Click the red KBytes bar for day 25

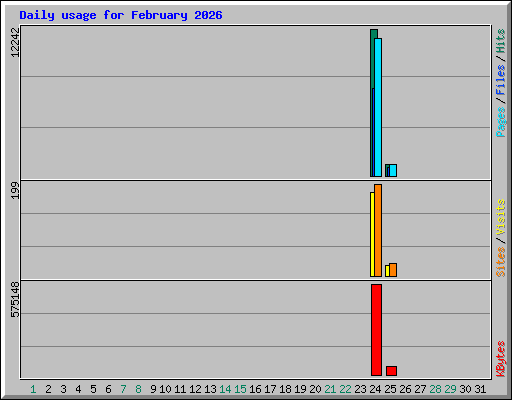click(x=391, y=371)
